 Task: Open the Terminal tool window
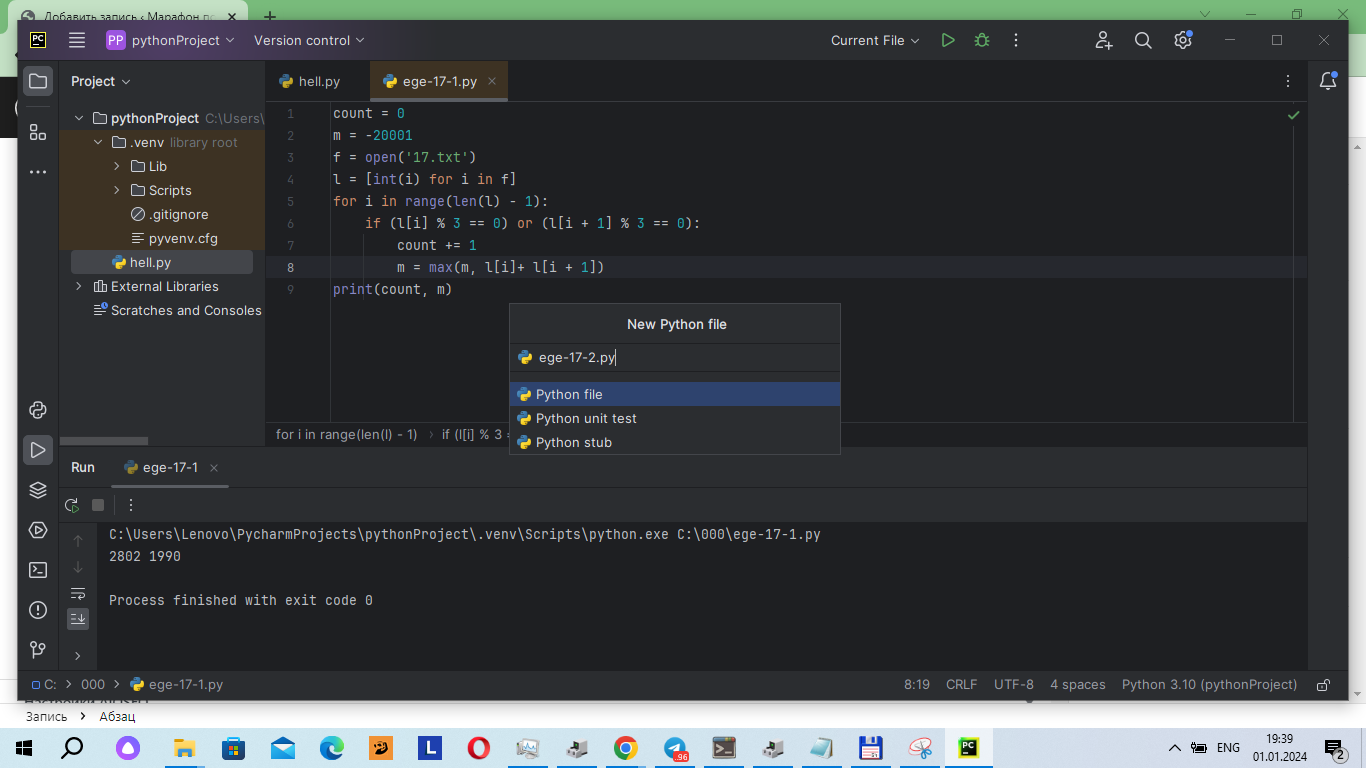(38, 570)
